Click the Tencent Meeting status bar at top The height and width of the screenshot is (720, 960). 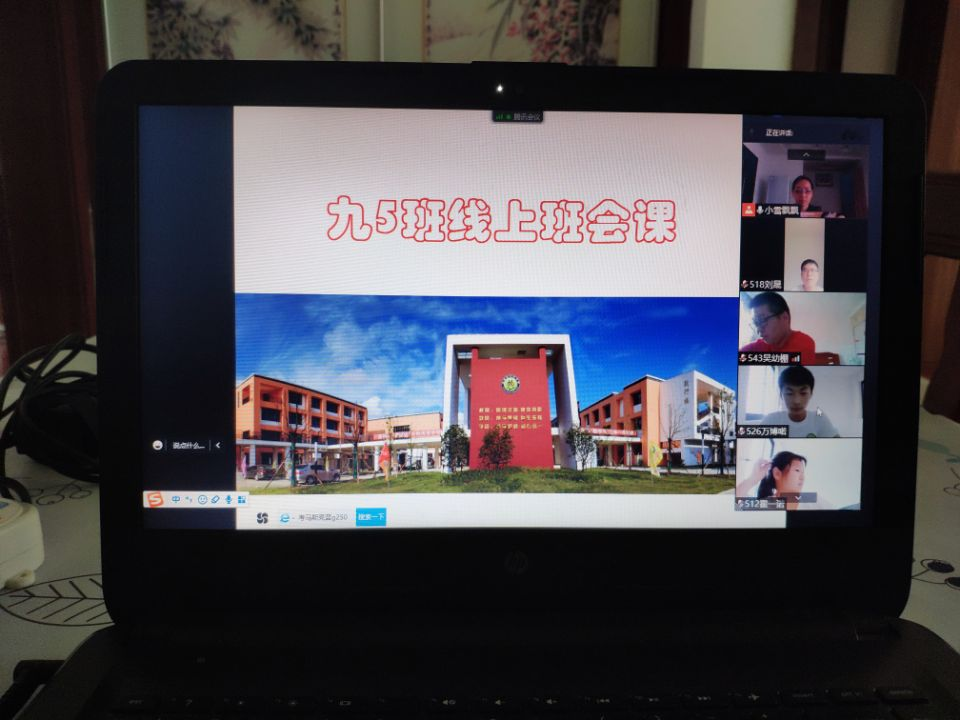(x=517, y=117)
